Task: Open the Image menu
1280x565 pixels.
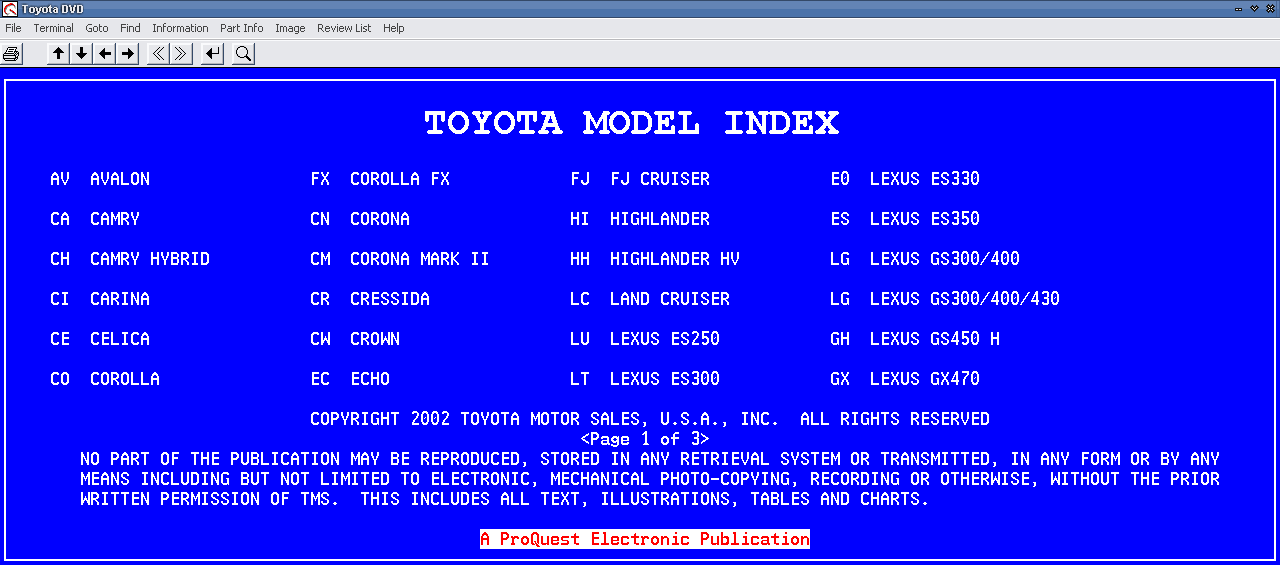Action: [x=290, y=28]
